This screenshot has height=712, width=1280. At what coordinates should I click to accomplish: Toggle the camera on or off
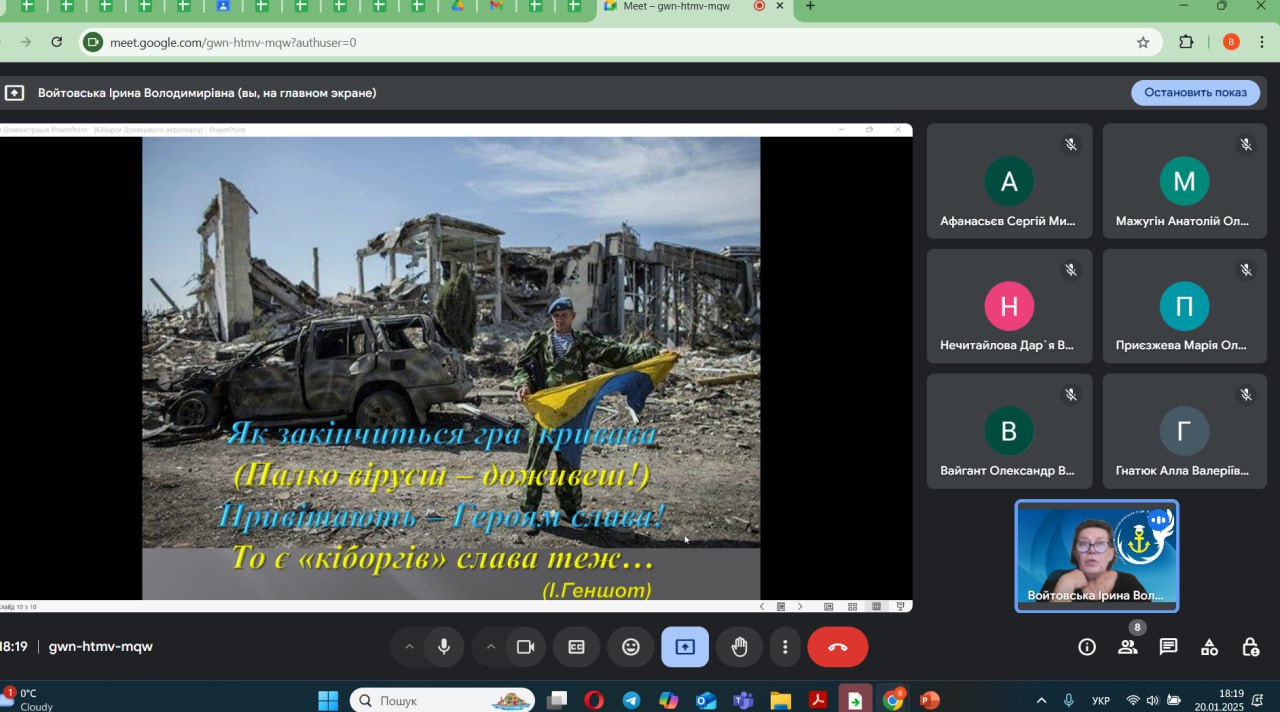pyautogui.click(x=525, y=647)
